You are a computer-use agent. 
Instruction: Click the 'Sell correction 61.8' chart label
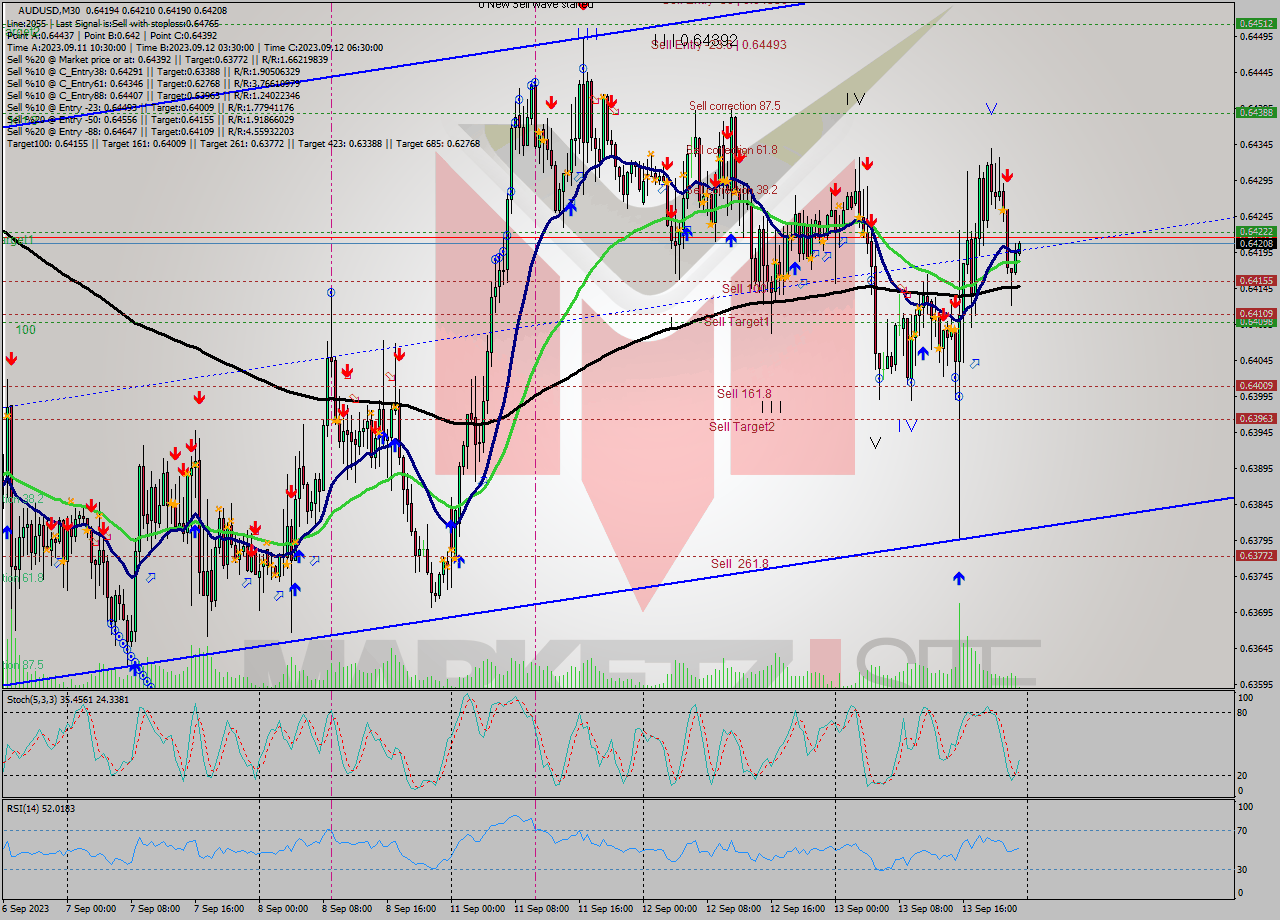(x=732, y=150)
